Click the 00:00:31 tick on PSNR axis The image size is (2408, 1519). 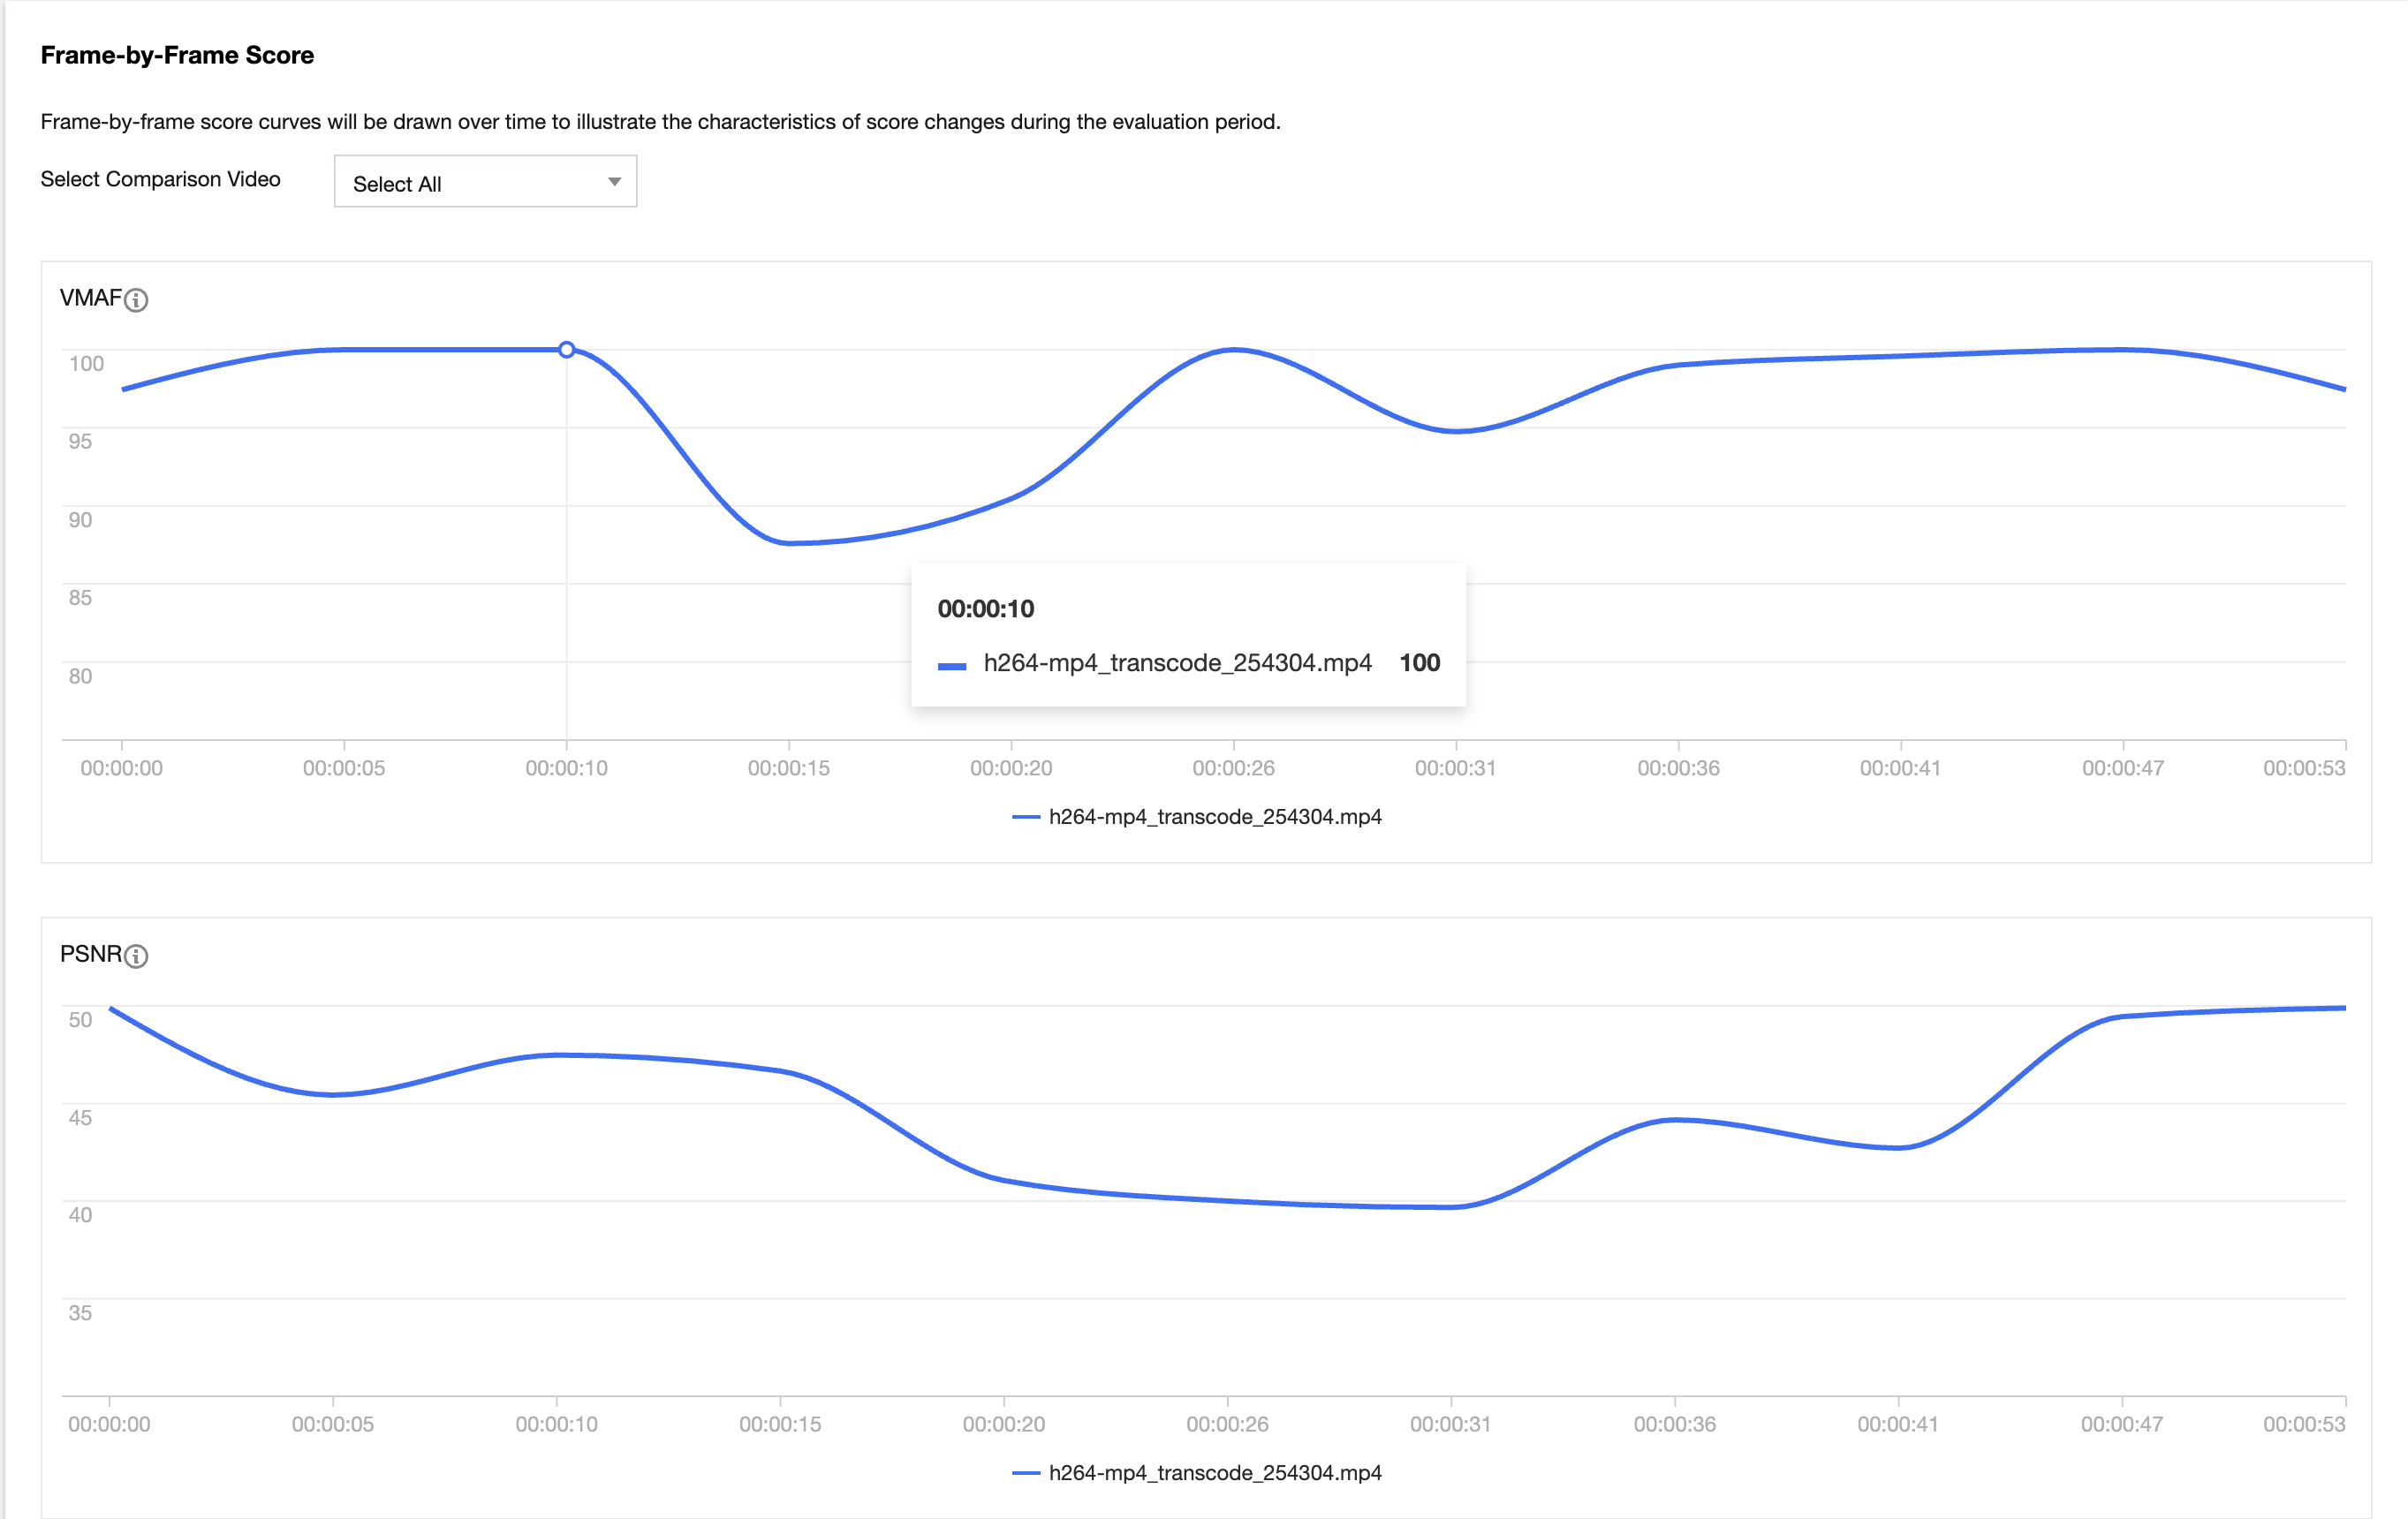pyautogui.click(x=1450, y=1424)
